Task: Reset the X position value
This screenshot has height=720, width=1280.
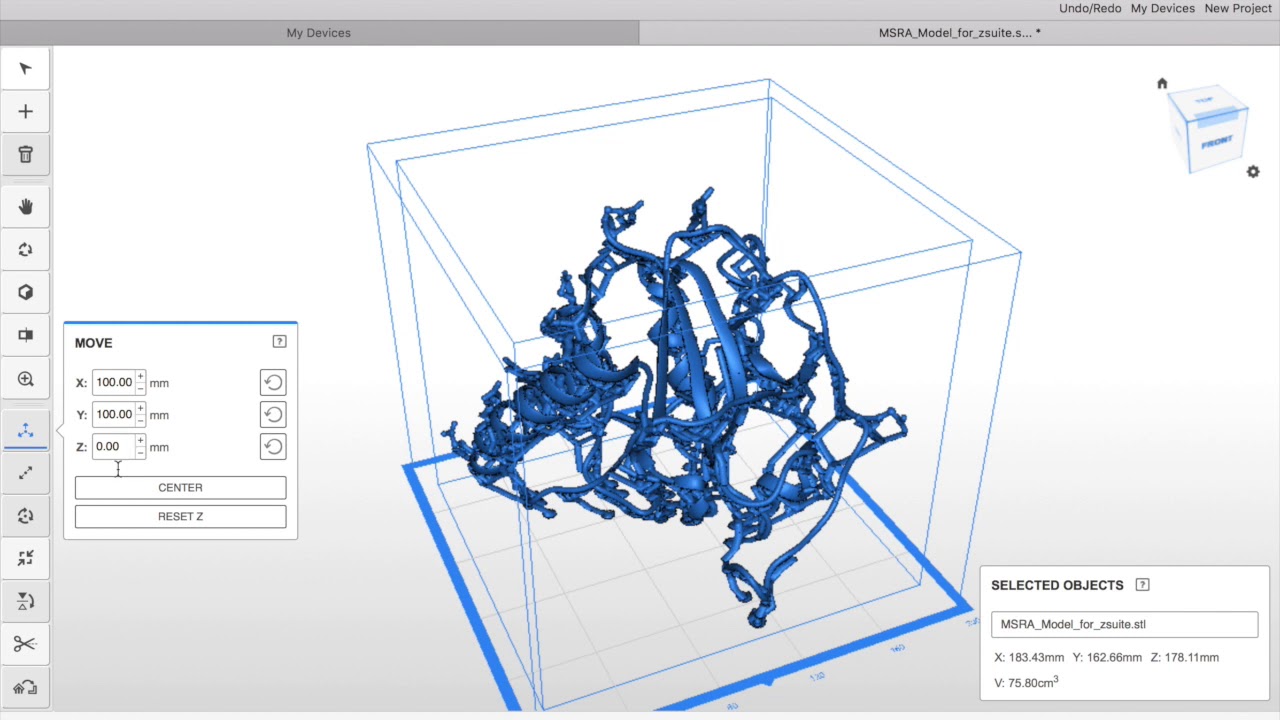Action: (273, 382)
